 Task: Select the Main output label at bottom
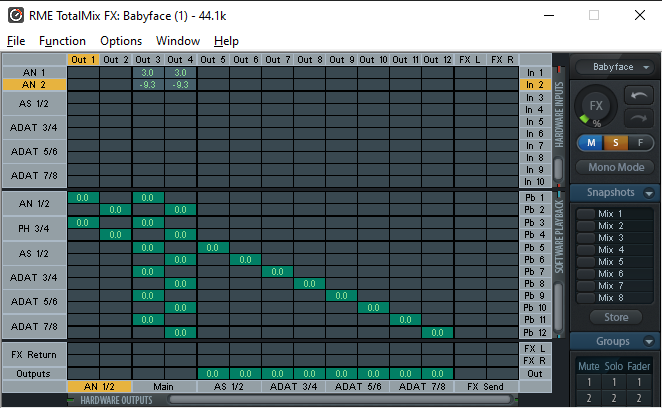164,386
